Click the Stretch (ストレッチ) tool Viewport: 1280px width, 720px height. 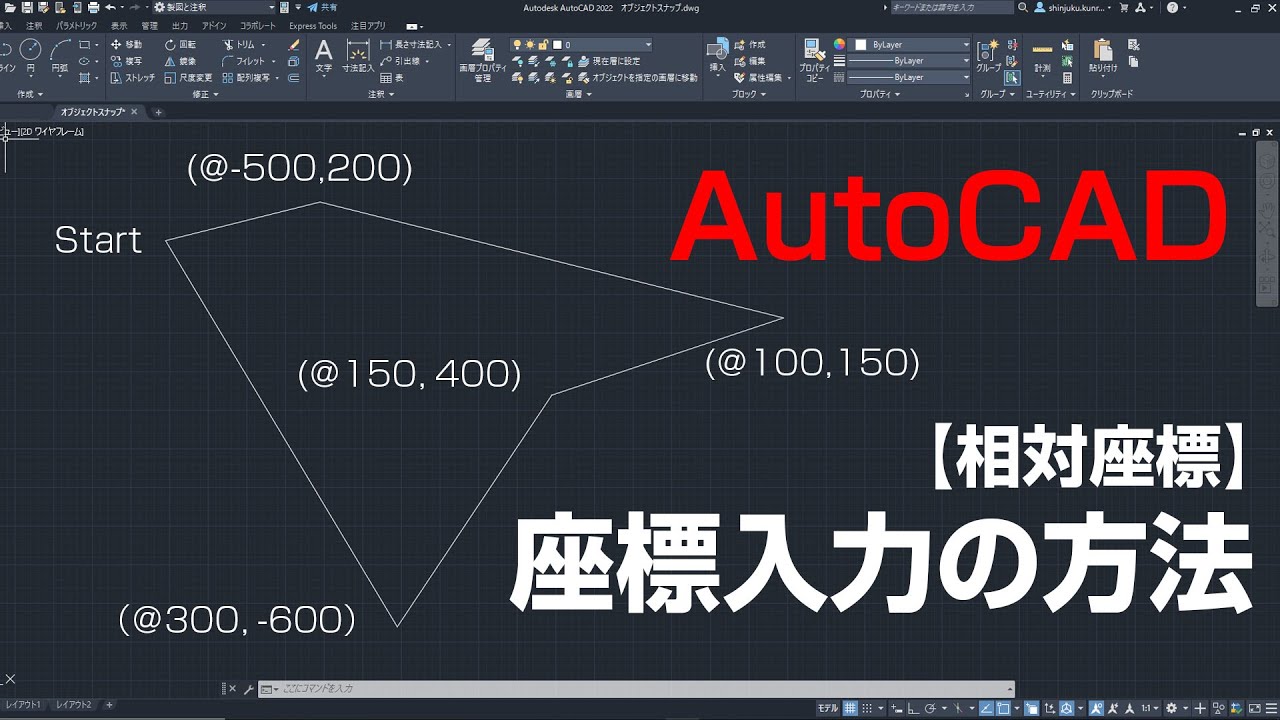(x=132, y=77)
